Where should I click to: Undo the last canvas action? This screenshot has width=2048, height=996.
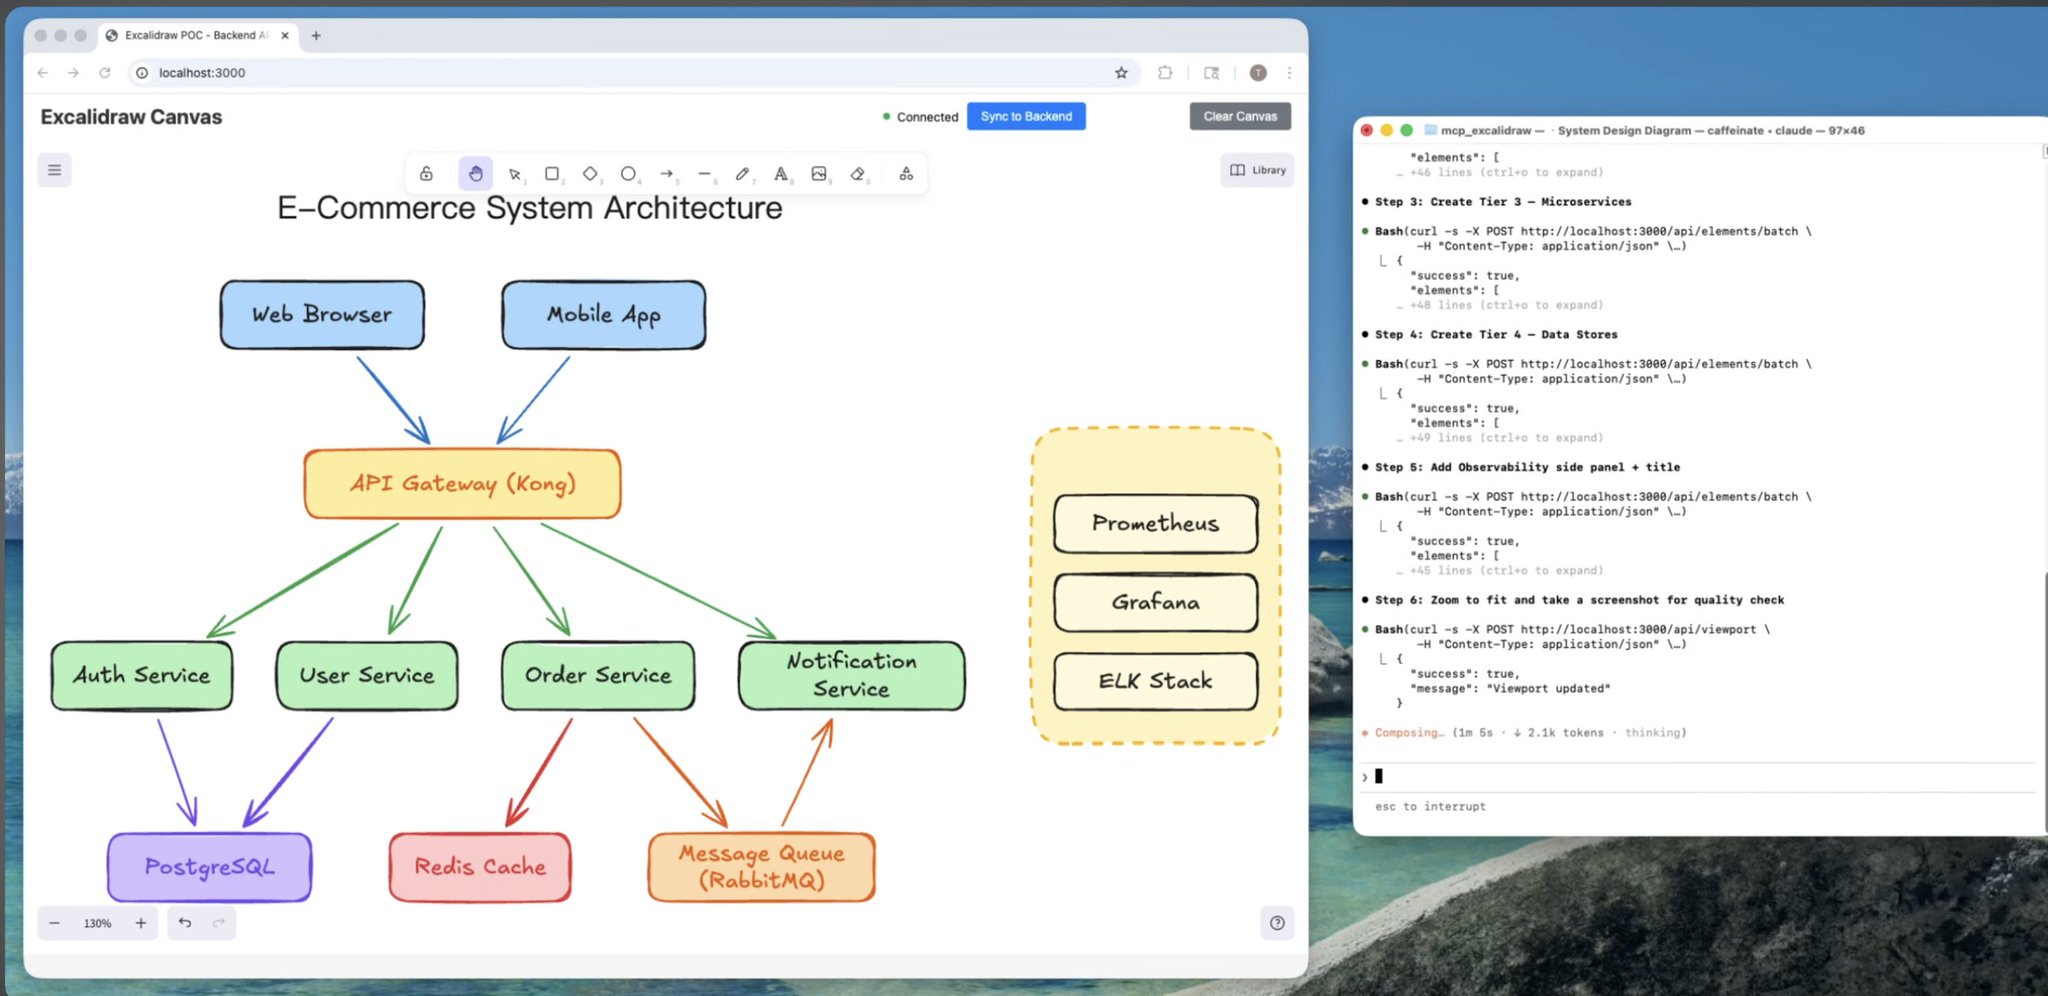point(185,923)
